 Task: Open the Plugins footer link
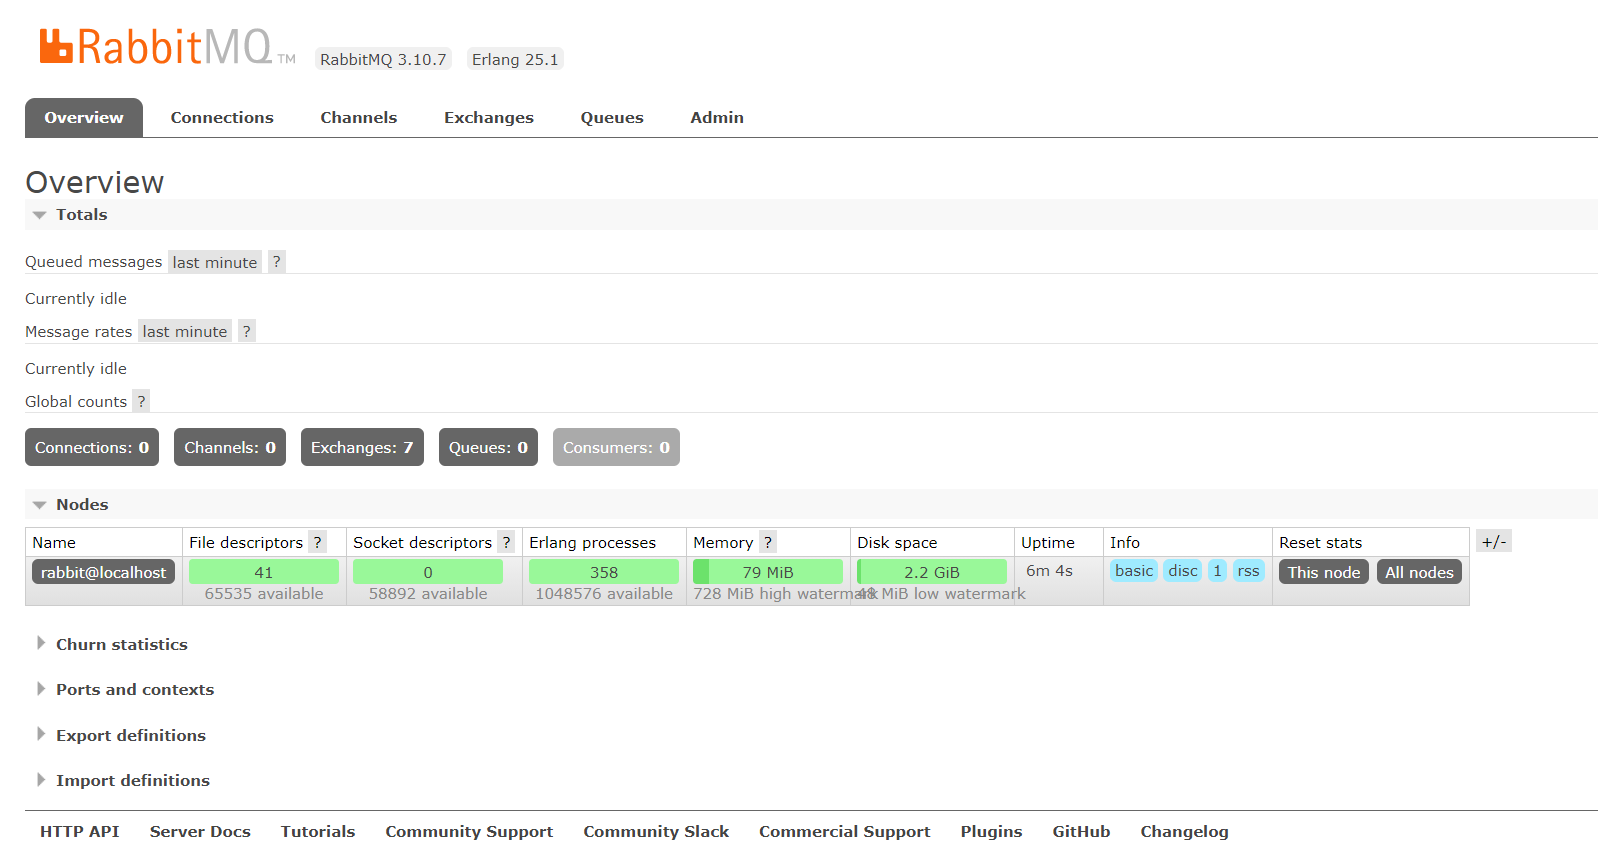pos(991,831)
